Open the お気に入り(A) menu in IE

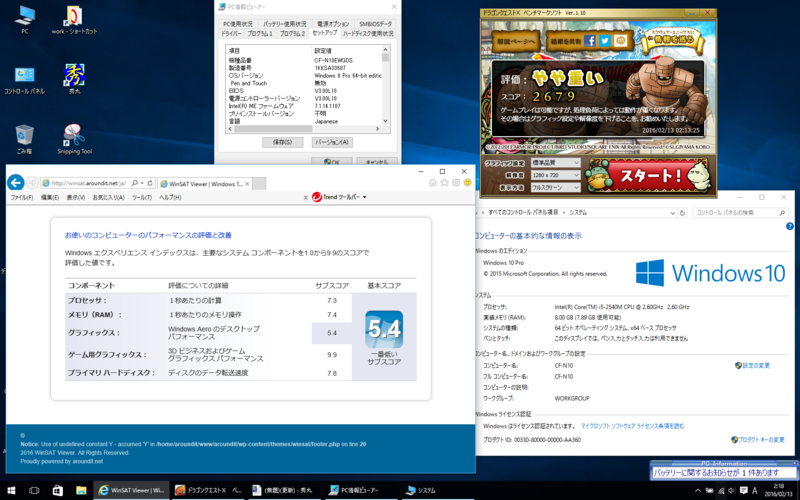point(109,197)
